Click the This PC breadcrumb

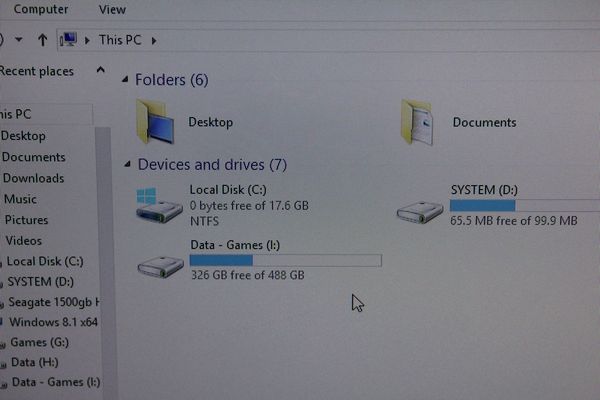(120, 40)
